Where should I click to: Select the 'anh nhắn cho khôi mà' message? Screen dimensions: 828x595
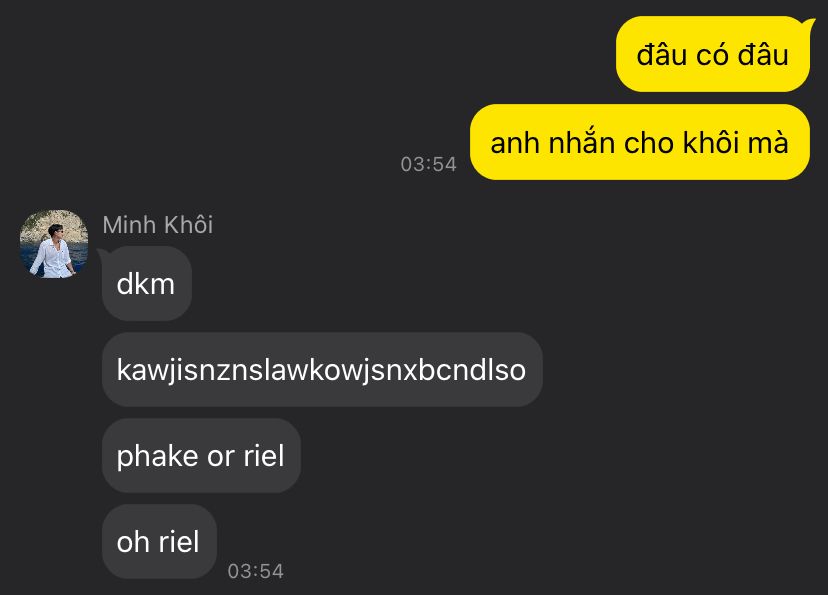pyautogui.click(x=639, y=143)
